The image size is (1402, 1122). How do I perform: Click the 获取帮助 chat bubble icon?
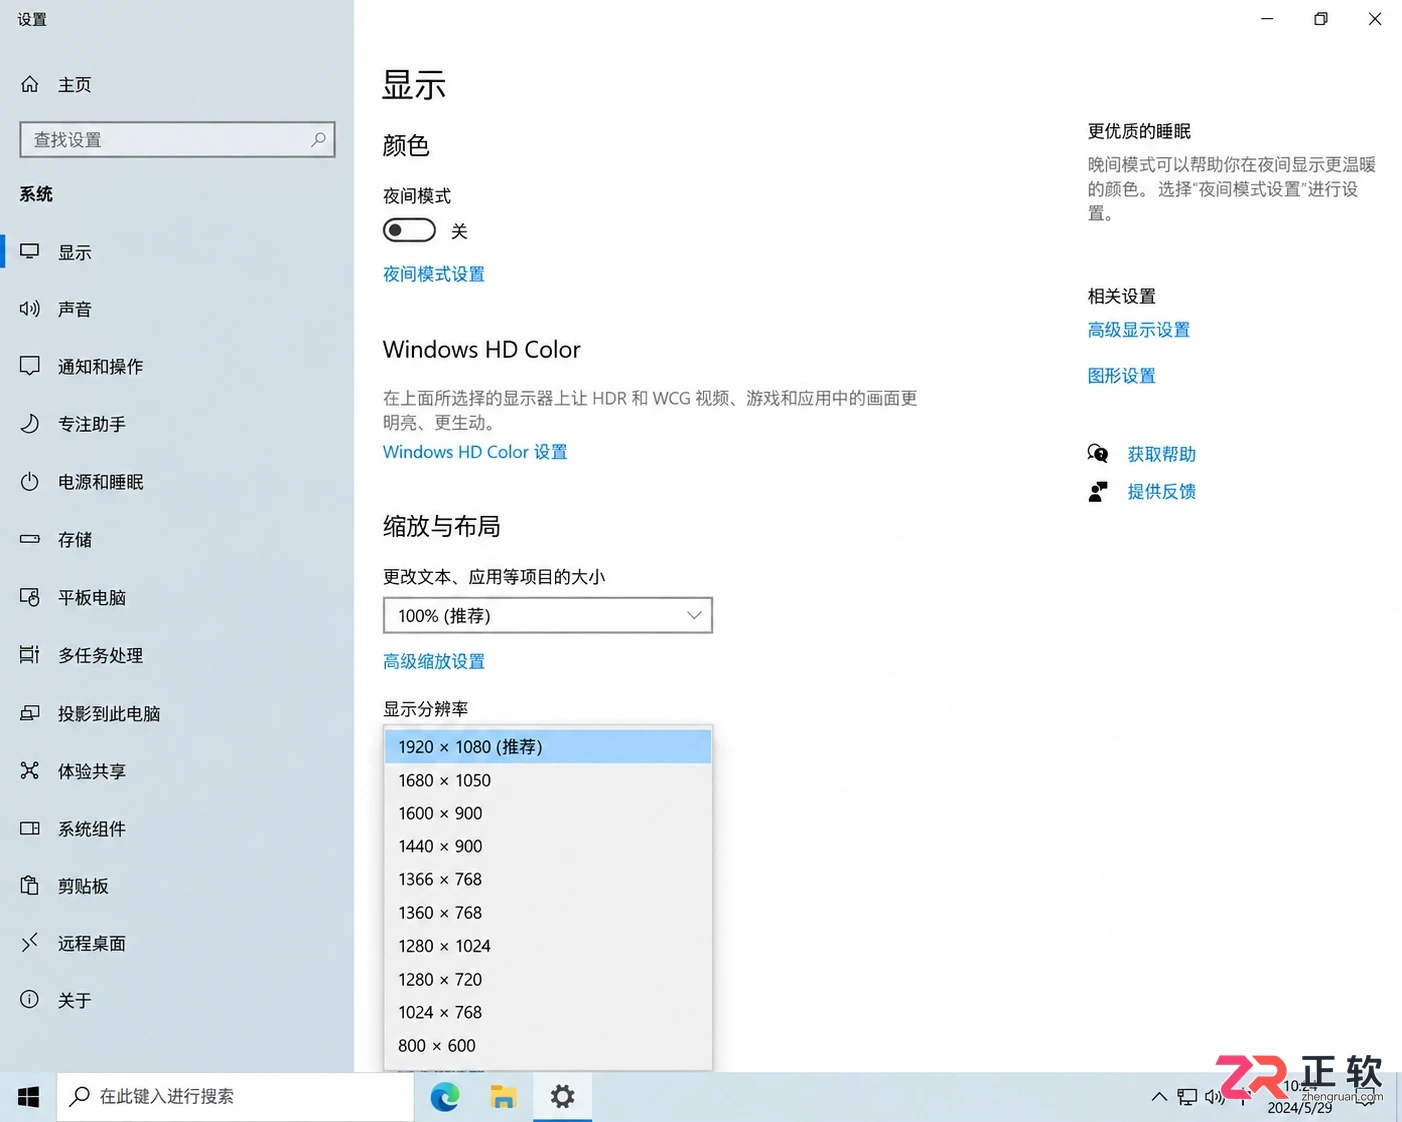[1098, 453]
